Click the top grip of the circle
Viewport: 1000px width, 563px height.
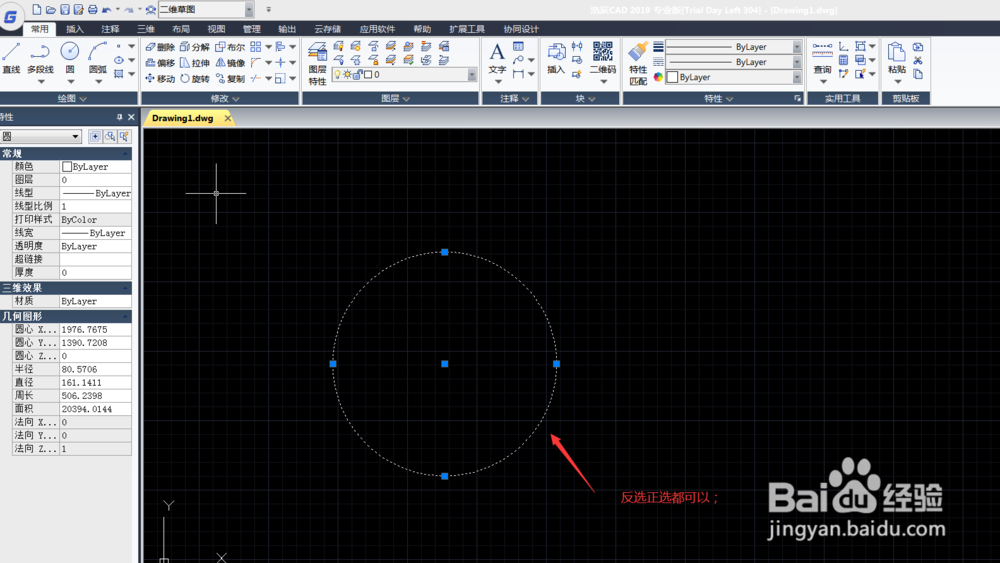point(445,252)
